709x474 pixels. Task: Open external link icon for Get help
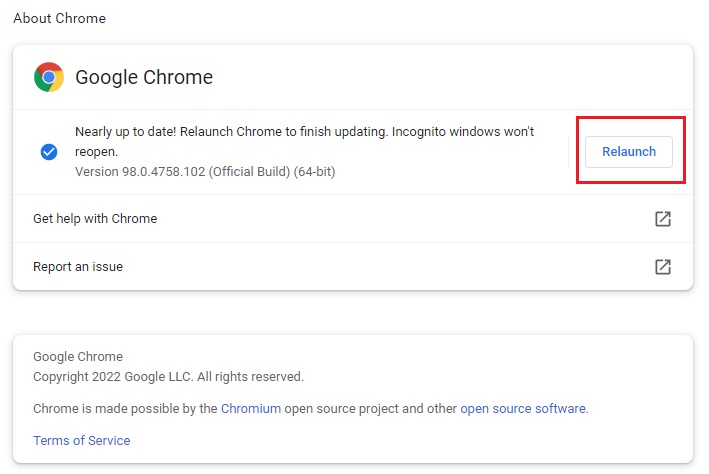click(662, 219)
